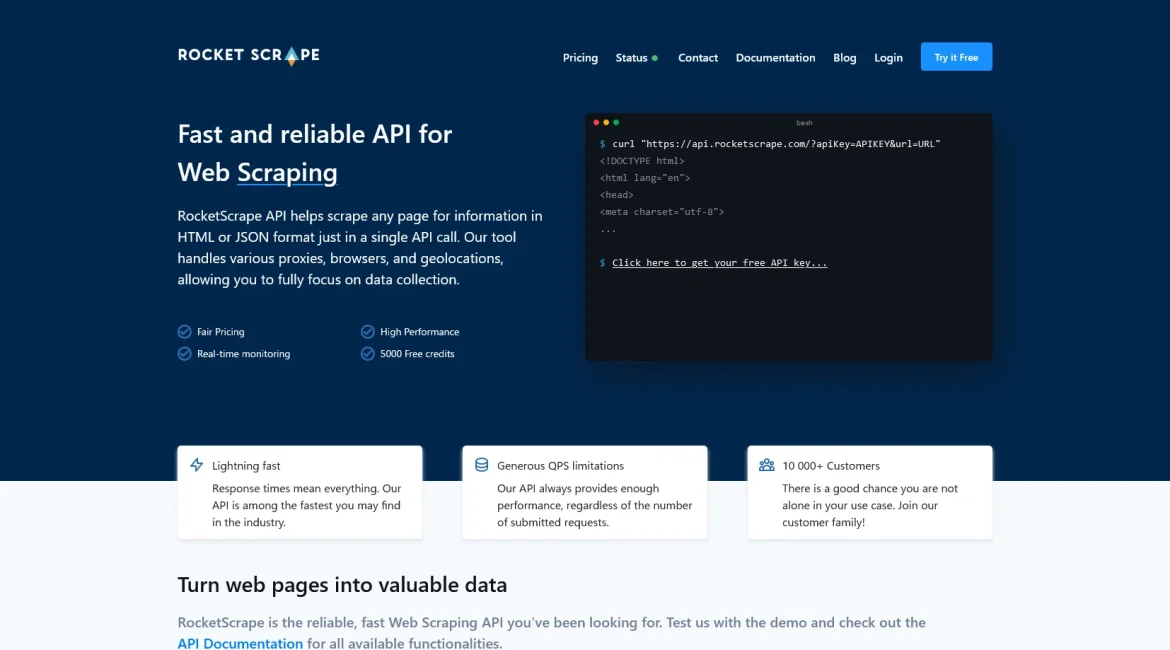
Task: Click the Rocket Scrape logo
Action: pos(248,56)
